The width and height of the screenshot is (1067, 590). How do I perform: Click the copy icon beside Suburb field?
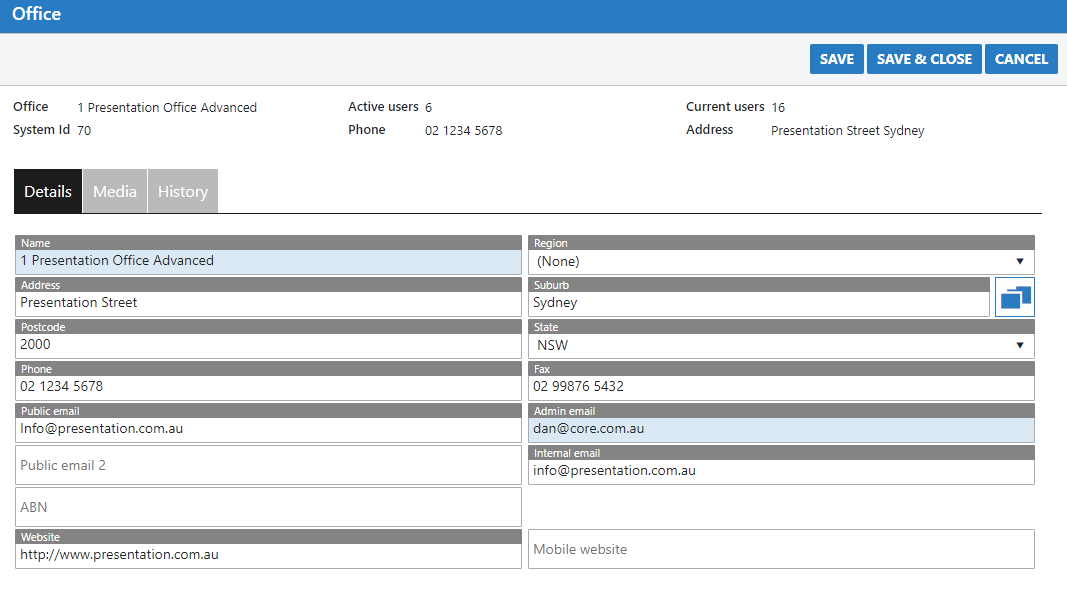click(1015, 298)
